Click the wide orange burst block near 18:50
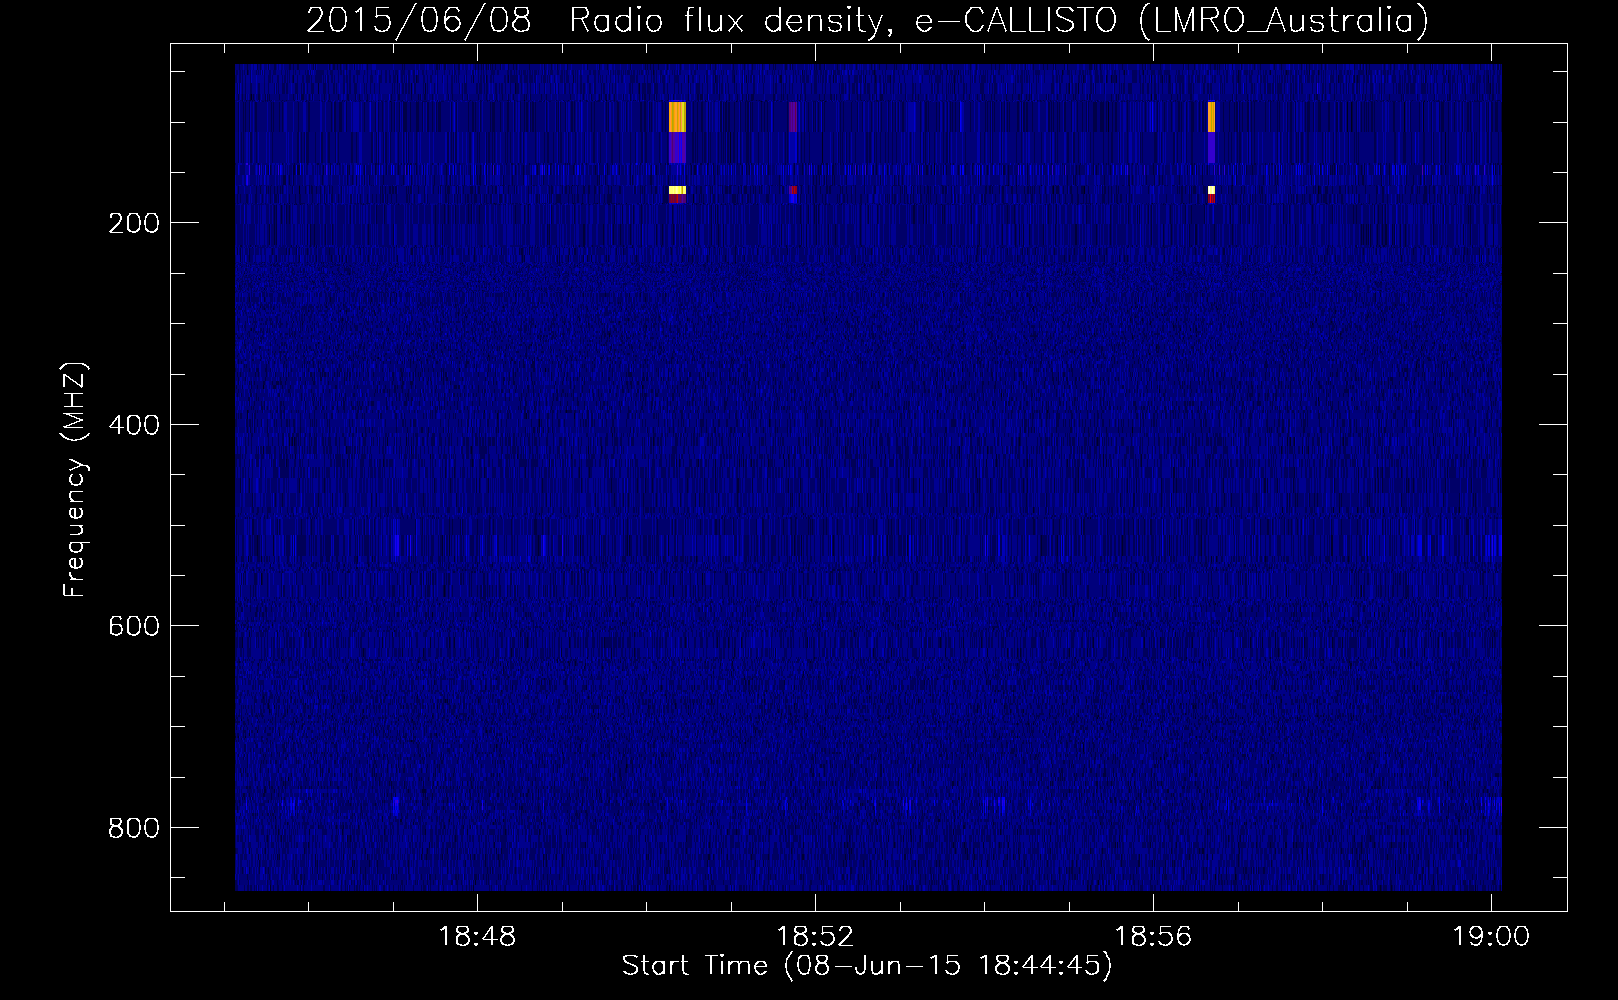This screenshot has width=1618, height=1000. (677, 117)
